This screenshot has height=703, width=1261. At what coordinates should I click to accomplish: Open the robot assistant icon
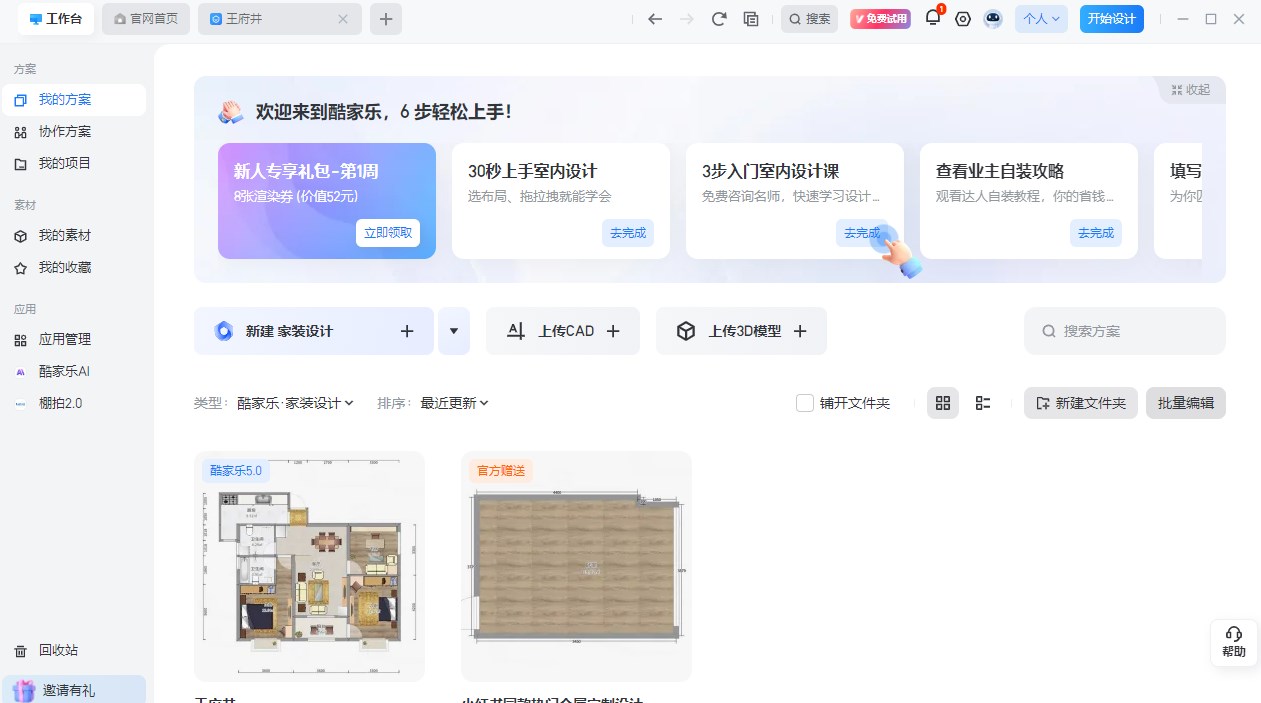pyautogui.click(x=993, y=19)
